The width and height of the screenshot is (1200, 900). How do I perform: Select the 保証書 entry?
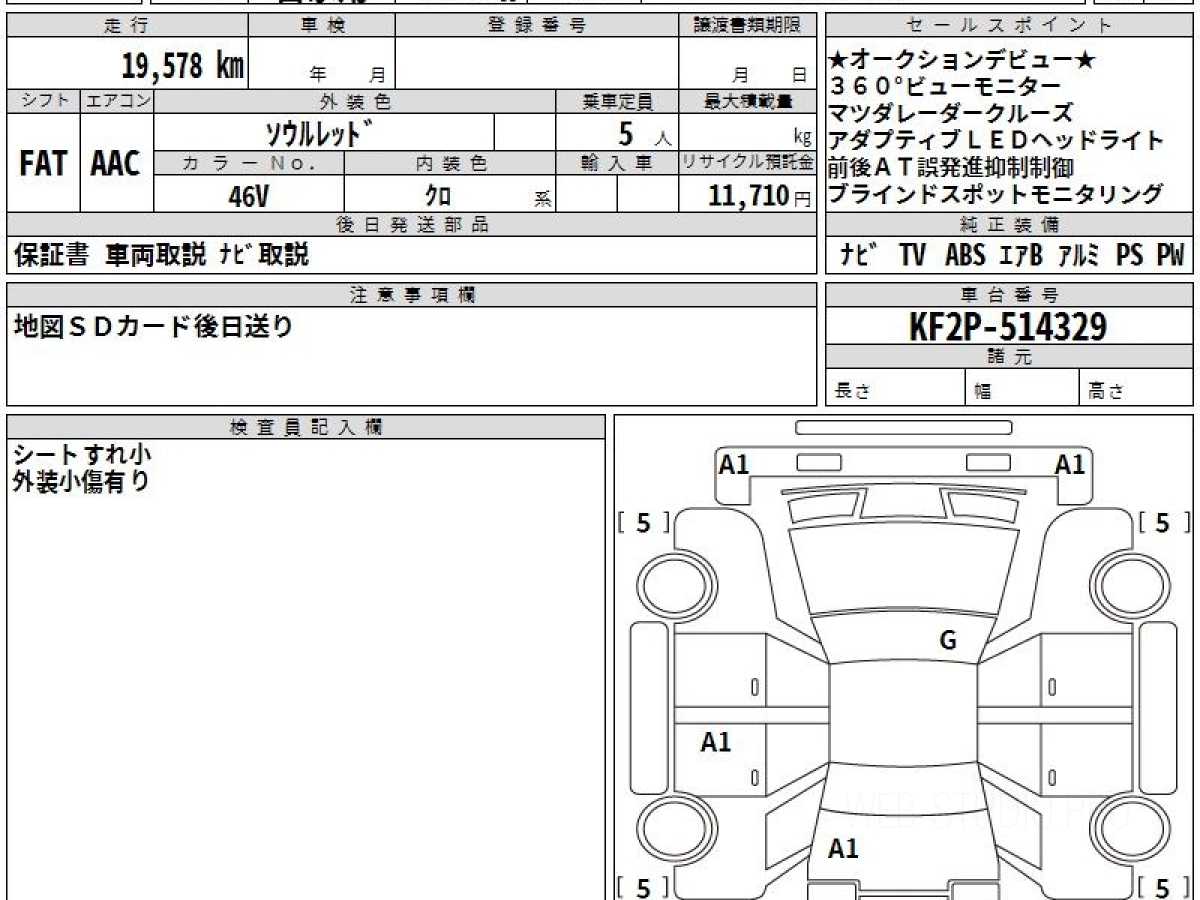(x=51, y=255)
